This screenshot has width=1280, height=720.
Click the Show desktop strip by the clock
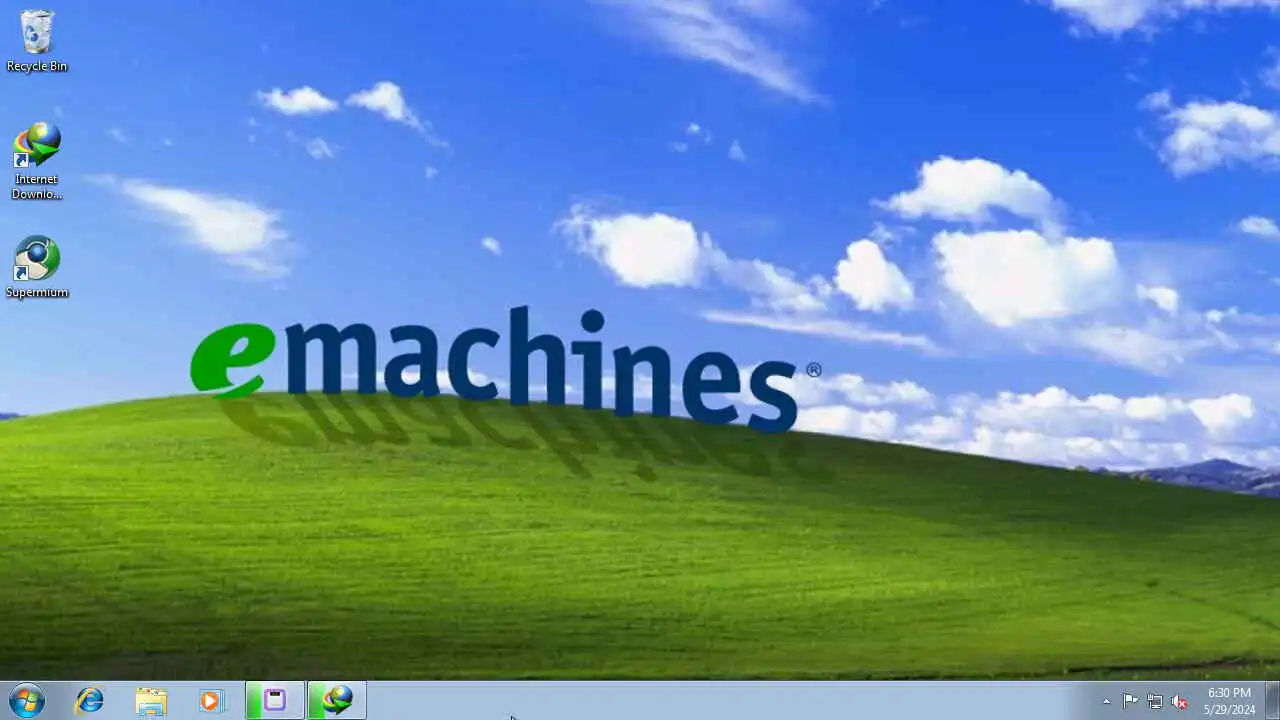pos(1272,700)
